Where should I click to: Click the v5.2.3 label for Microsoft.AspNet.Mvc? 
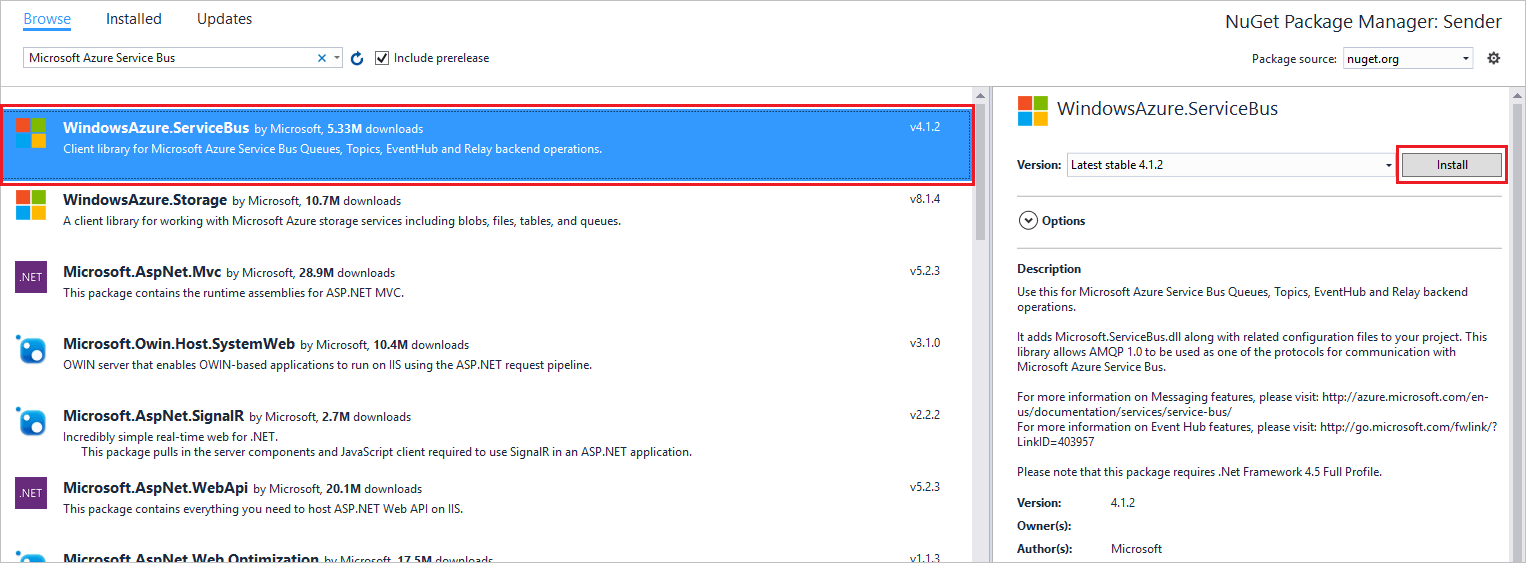[x=925, y=271]
